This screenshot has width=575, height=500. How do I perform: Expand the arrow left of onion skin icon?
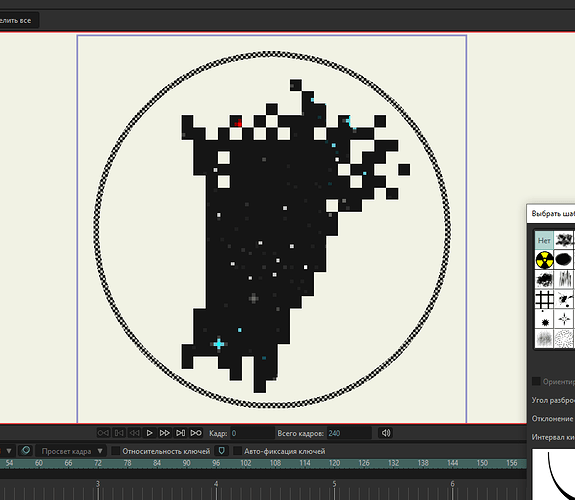(x=9, y=450)
